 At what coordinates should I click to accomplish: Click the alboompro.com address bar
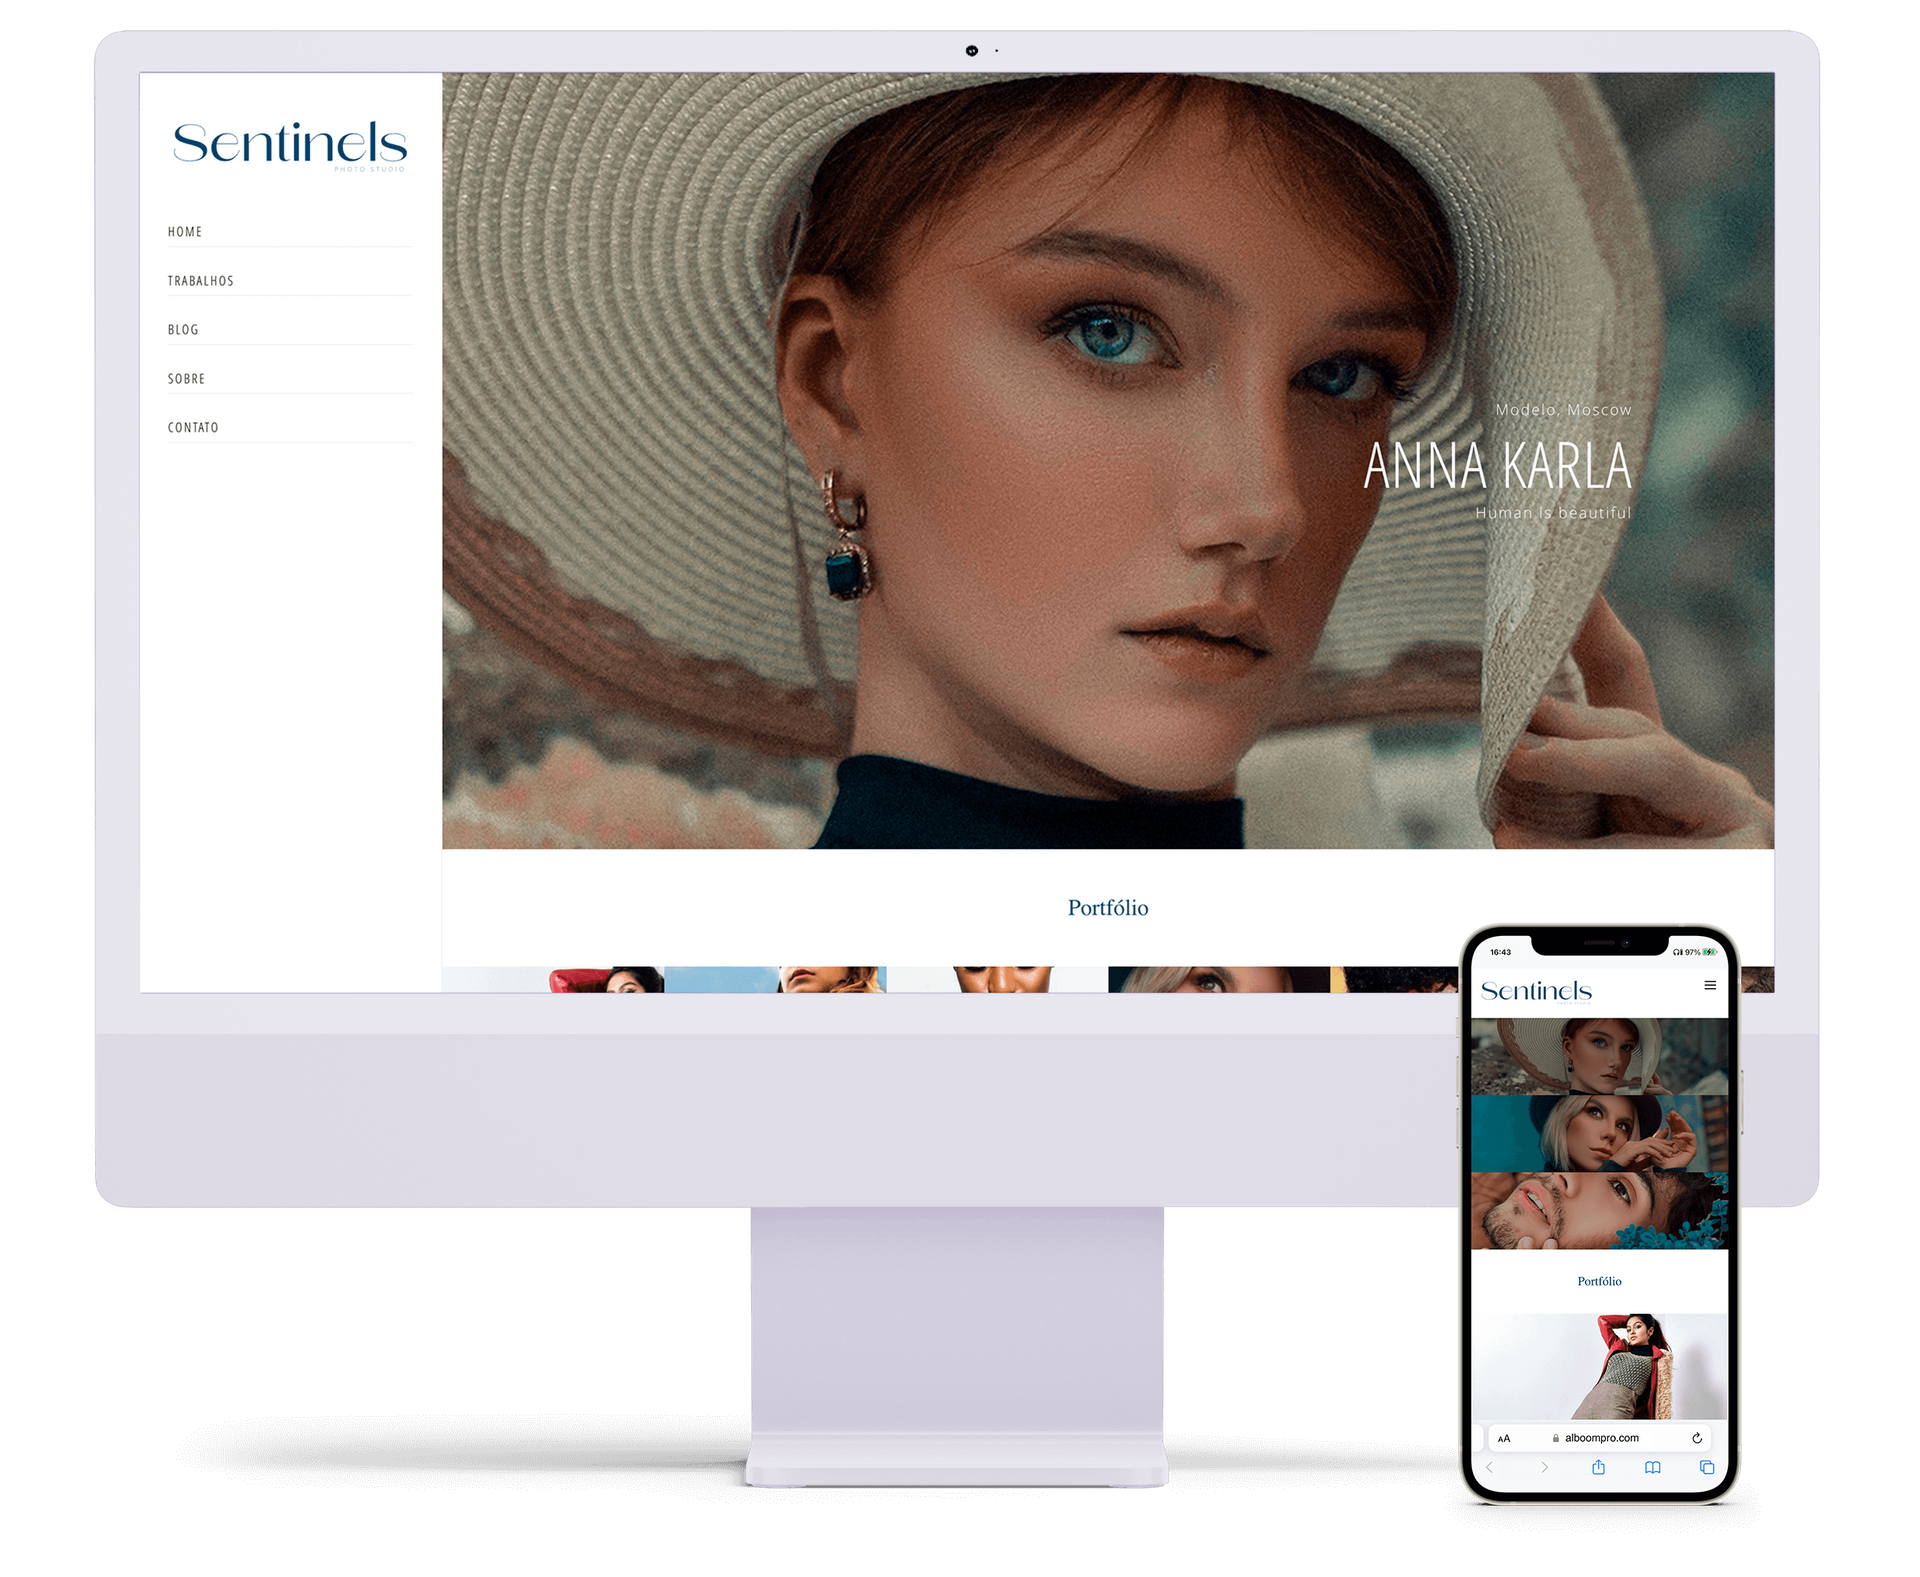tap(1600, 1438)
